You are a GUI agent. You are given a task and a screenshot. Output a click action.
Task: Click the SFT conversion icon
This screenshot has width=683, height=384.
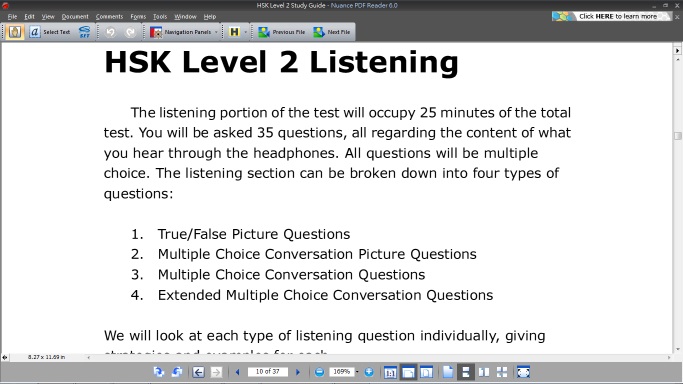[85, 32]
